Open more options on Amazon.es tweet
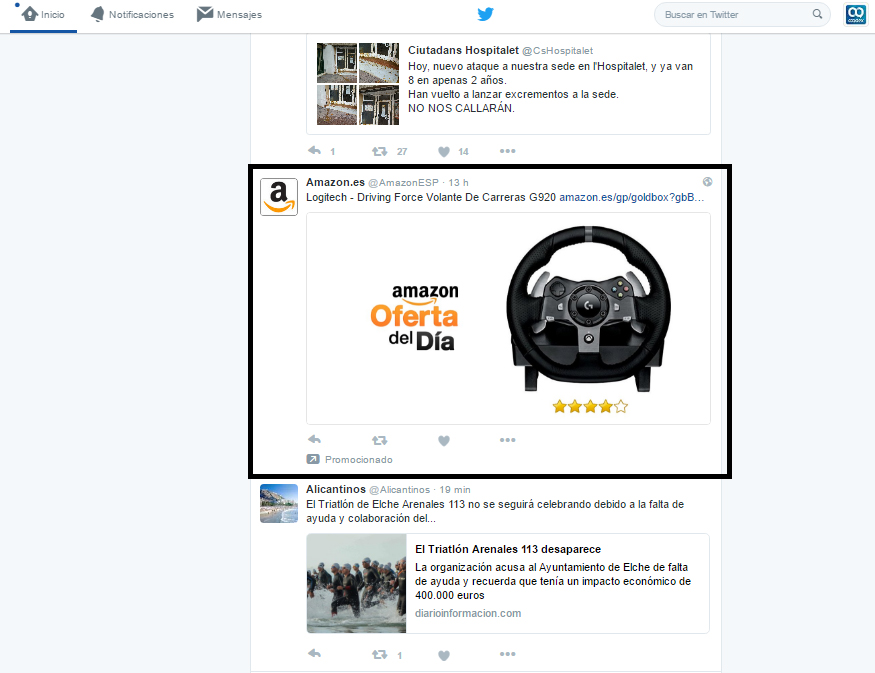Image resolution: width=875 pixels, height=673 pixels. 507,440
